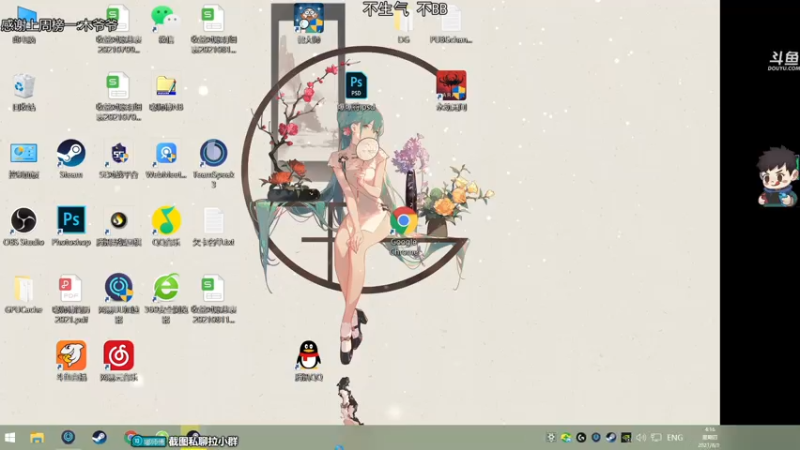Viewport: 800px width, 450px height.
Task: Click the Steam tray icon
Action: (611, 438)
